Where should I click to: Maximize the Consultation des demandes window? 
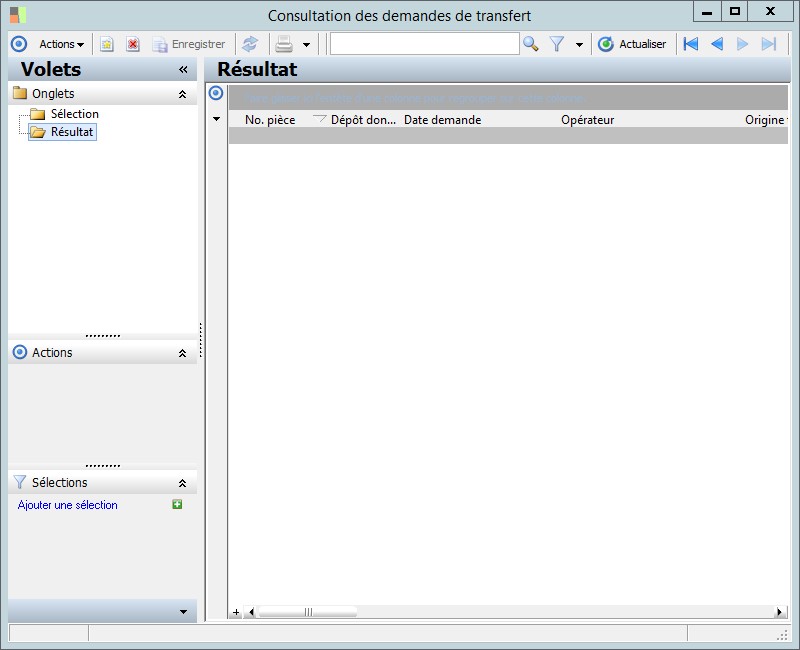[735, 12]
